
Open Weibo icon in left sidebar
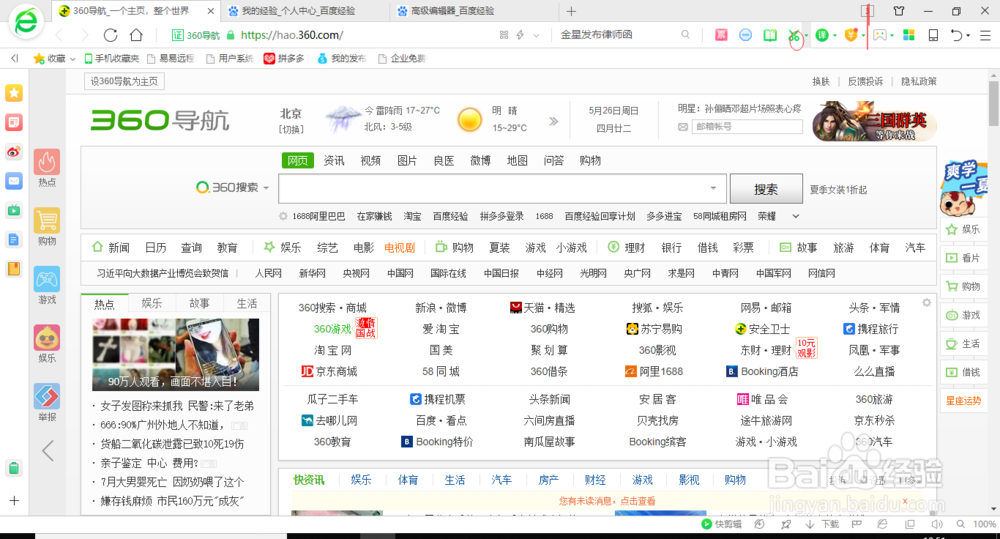[14, 152]
